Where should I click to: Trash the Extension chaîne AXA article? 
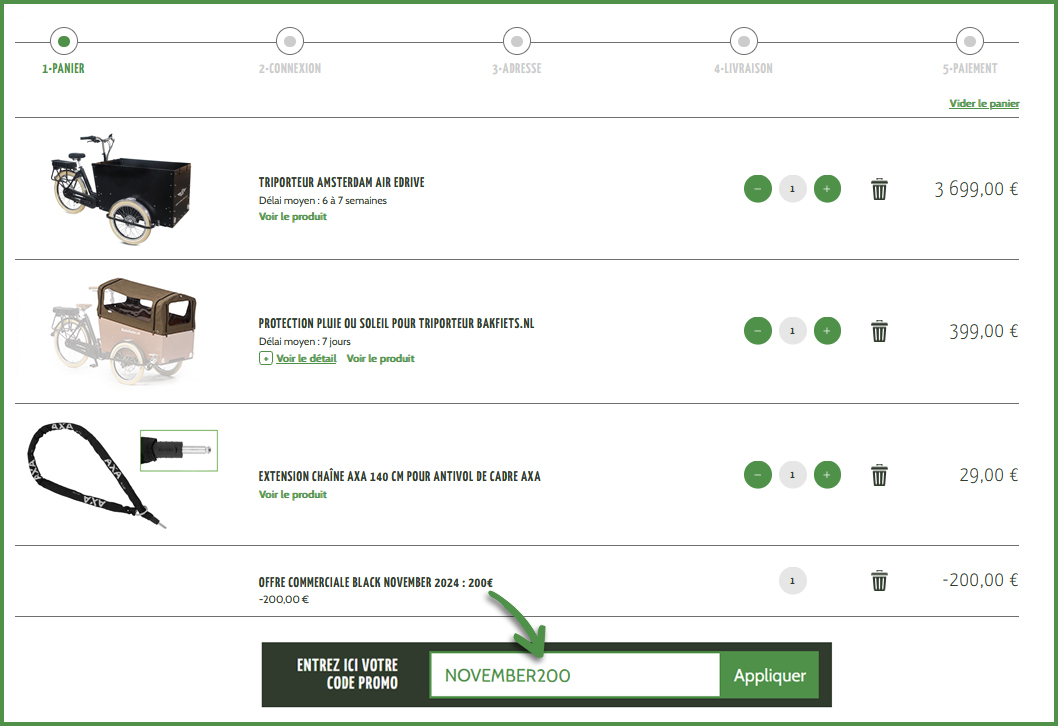tap(879, 475)
